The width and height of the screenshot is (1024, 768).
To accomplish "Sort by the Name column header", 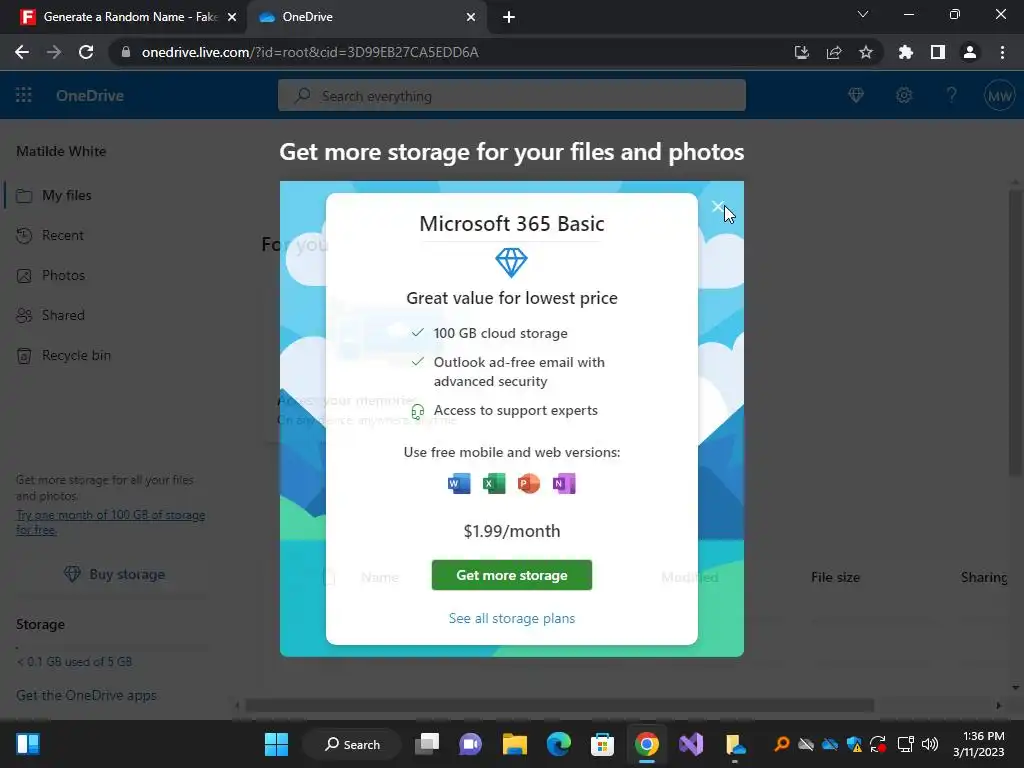I will coord(379,577).
